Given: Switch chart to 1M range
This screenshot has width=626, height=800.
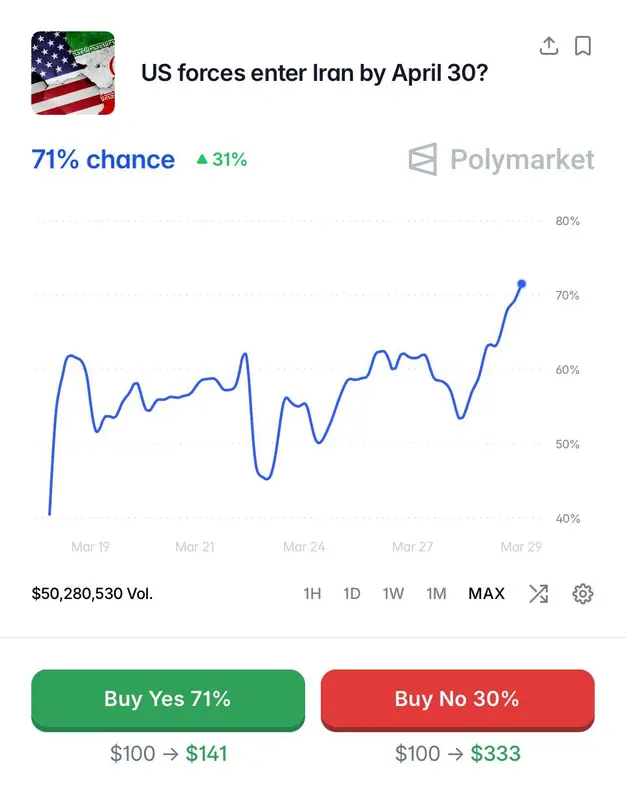Looking at the screenshot, I should pos(436,594).
